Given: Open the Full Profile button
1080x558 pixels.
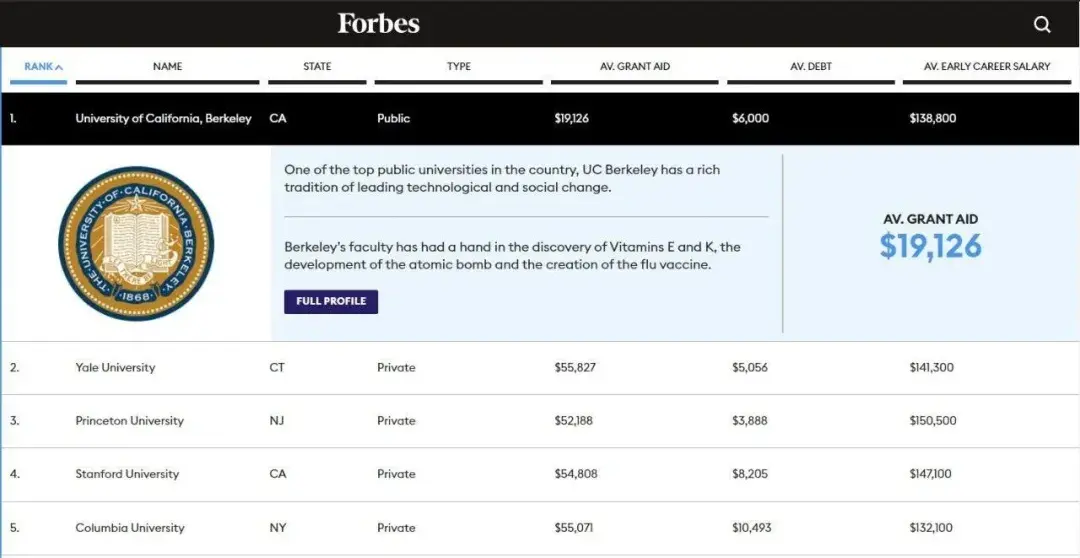Looking at the screenshot, I should pos(331,301).
